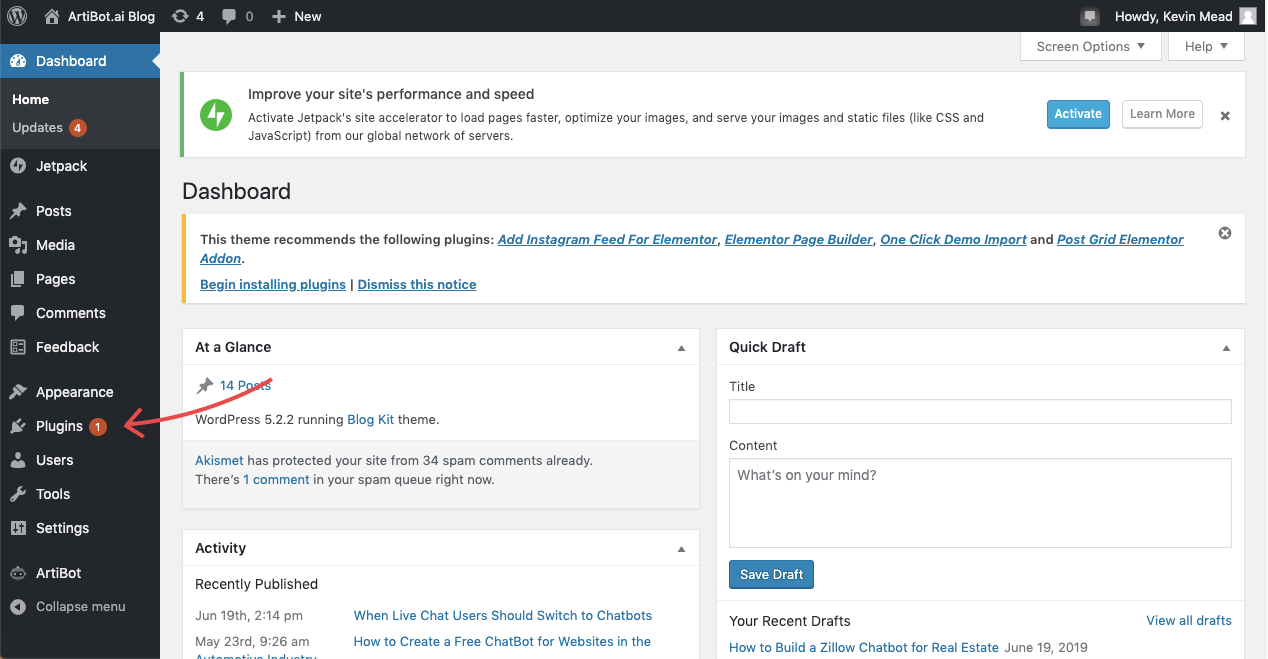The image size is (1268, 659).
Task: Click the Save Draft button
Action: (x=772, y=574)
